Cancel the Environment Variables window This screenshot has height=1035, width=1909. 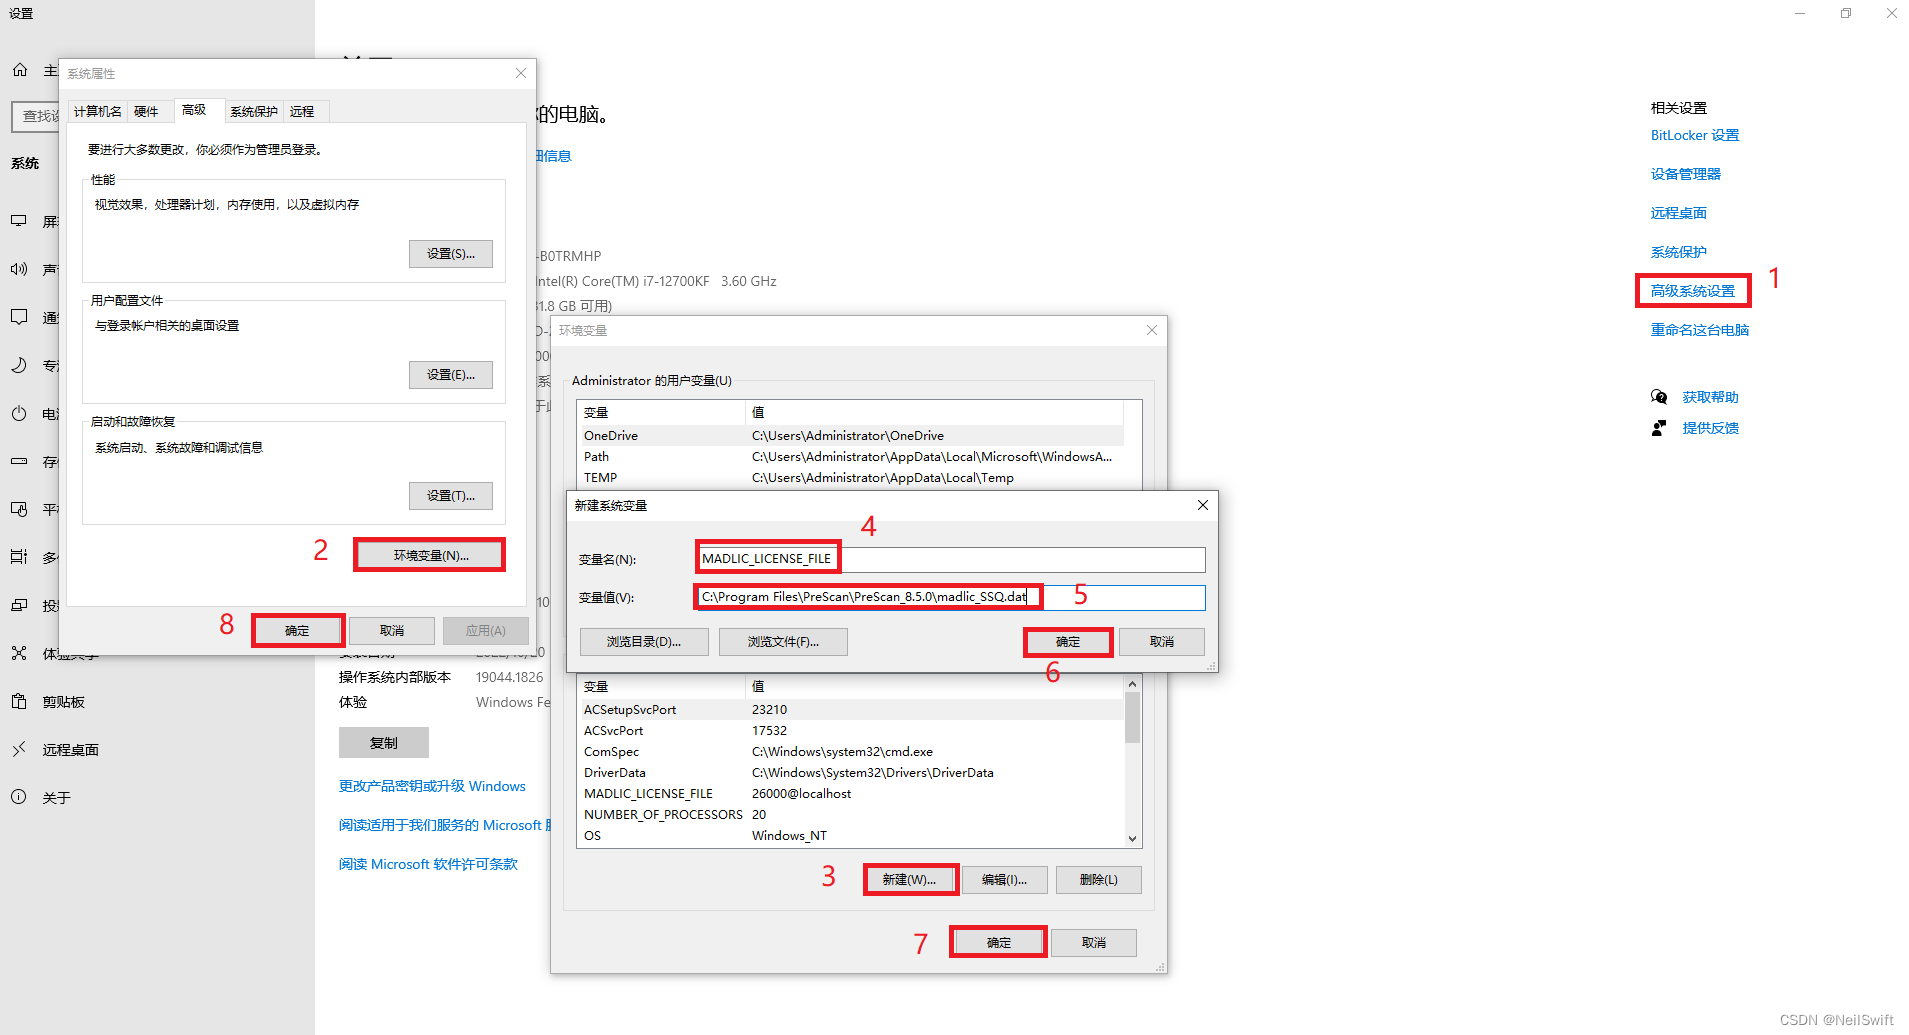[1094, 943]
